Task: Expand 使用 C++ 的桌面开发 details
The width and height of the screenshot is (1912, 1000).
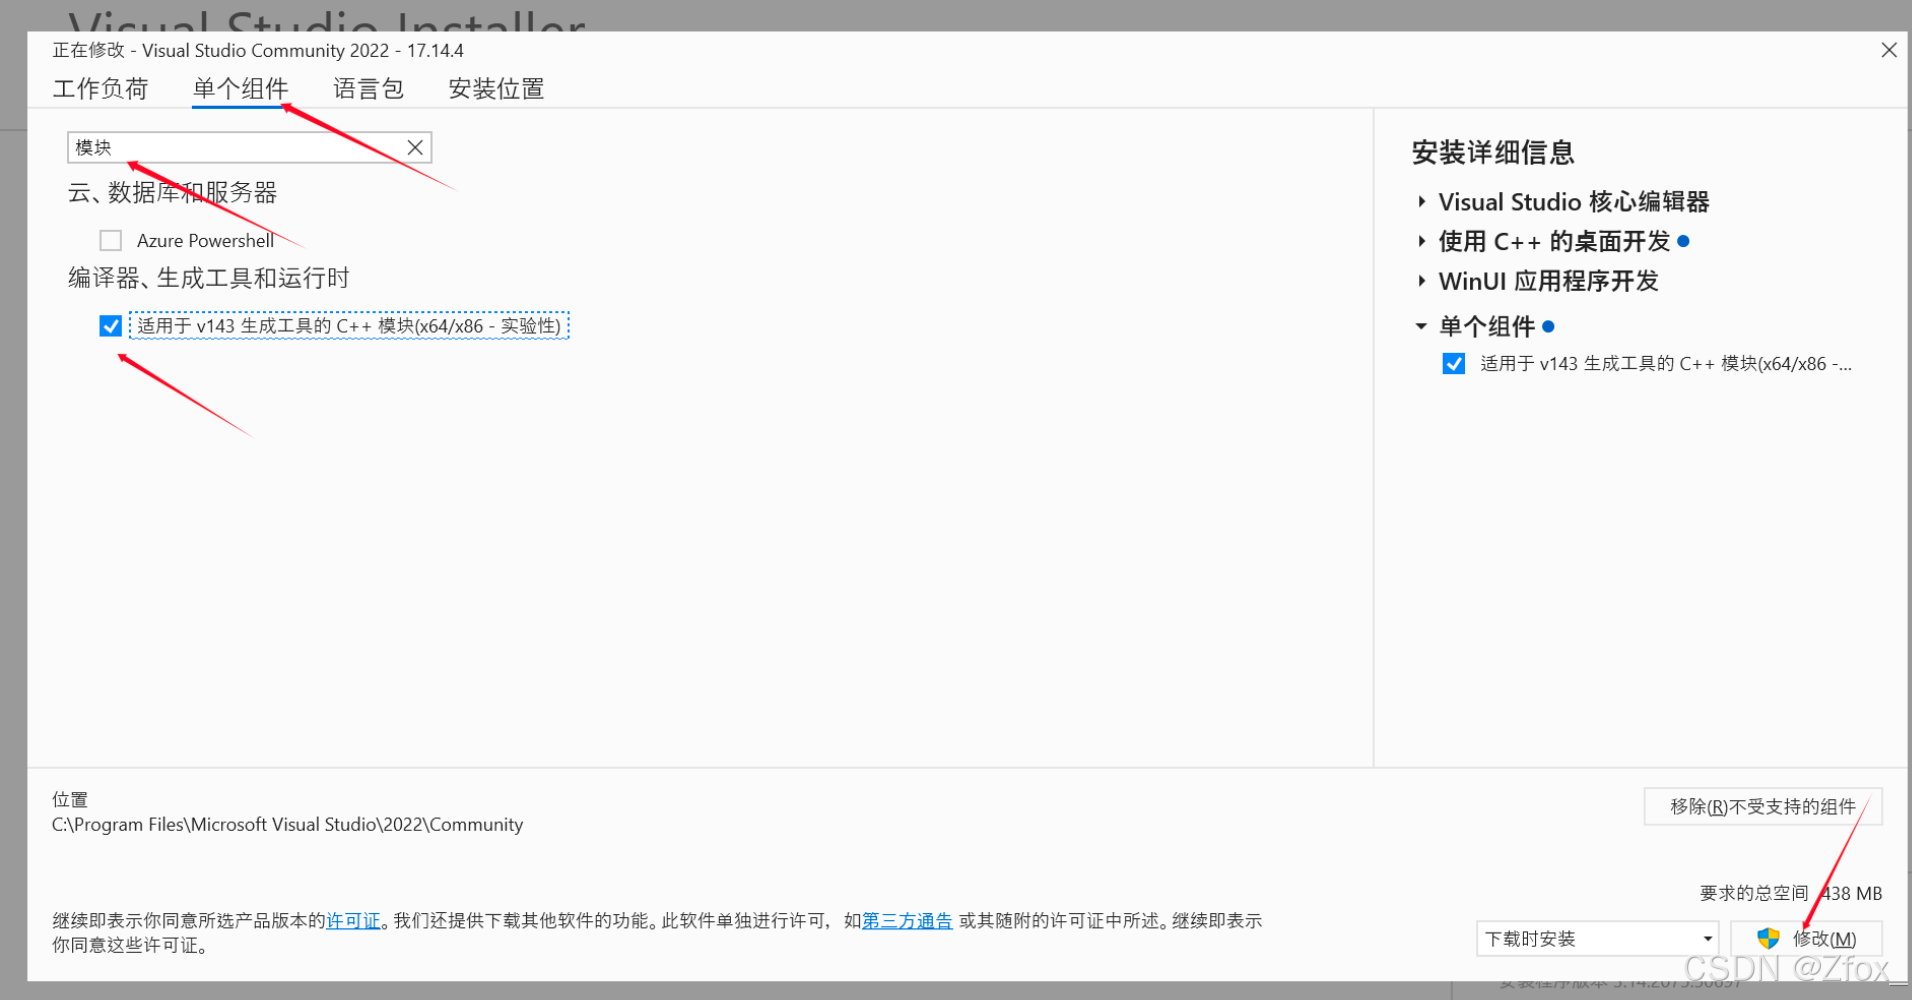Action: pyautogui.click(x=1421, y=241)
